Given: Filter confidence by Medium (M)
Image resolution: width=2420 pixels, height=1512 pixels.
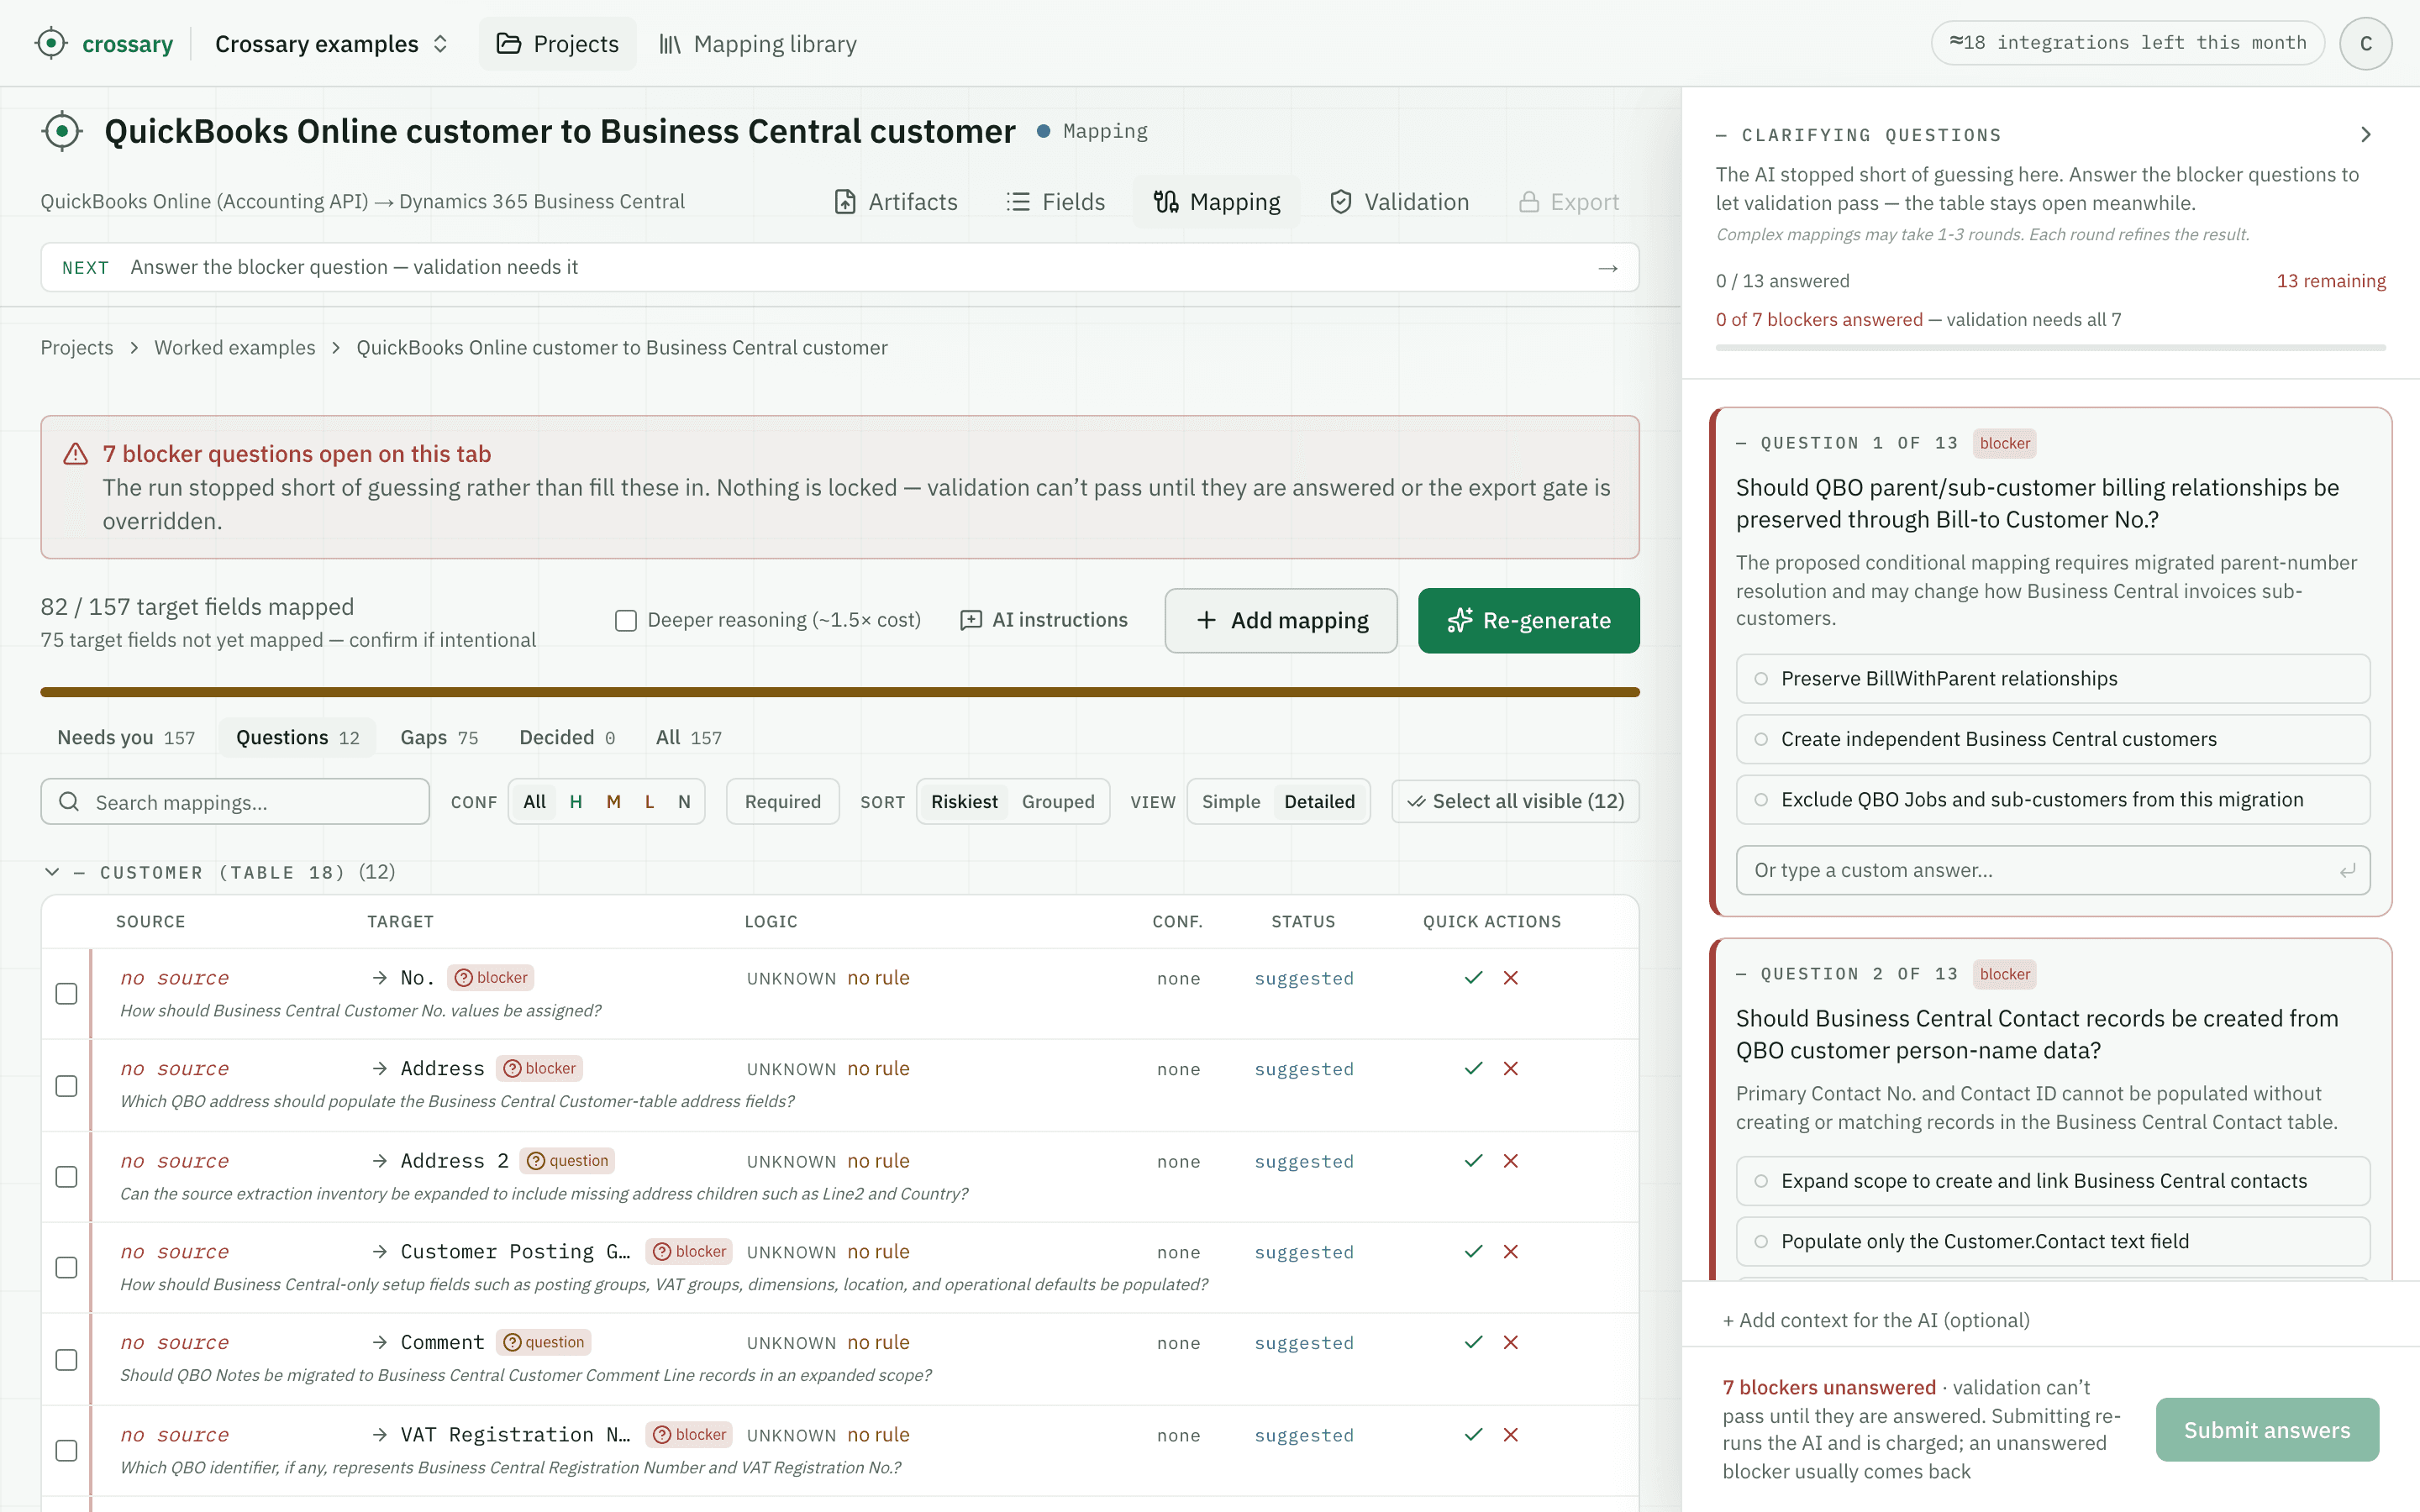Looking at the screenshot, I should (614, 802).
